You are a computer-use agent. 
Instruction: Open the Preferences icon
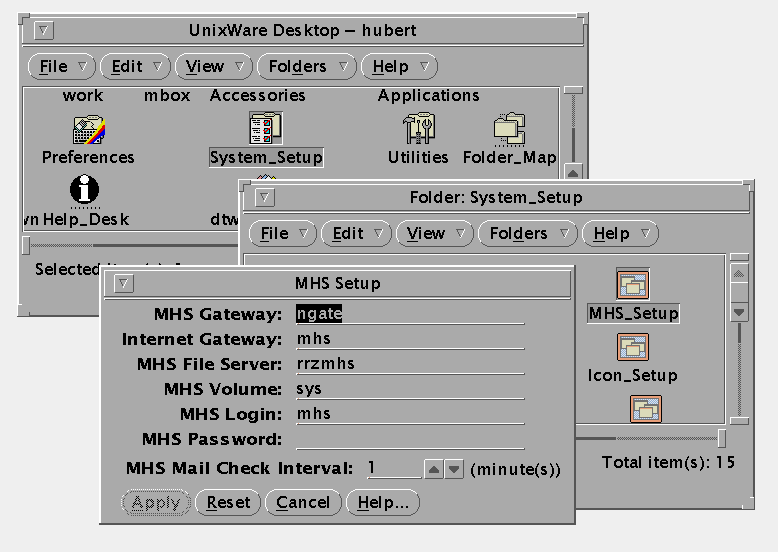88,130
